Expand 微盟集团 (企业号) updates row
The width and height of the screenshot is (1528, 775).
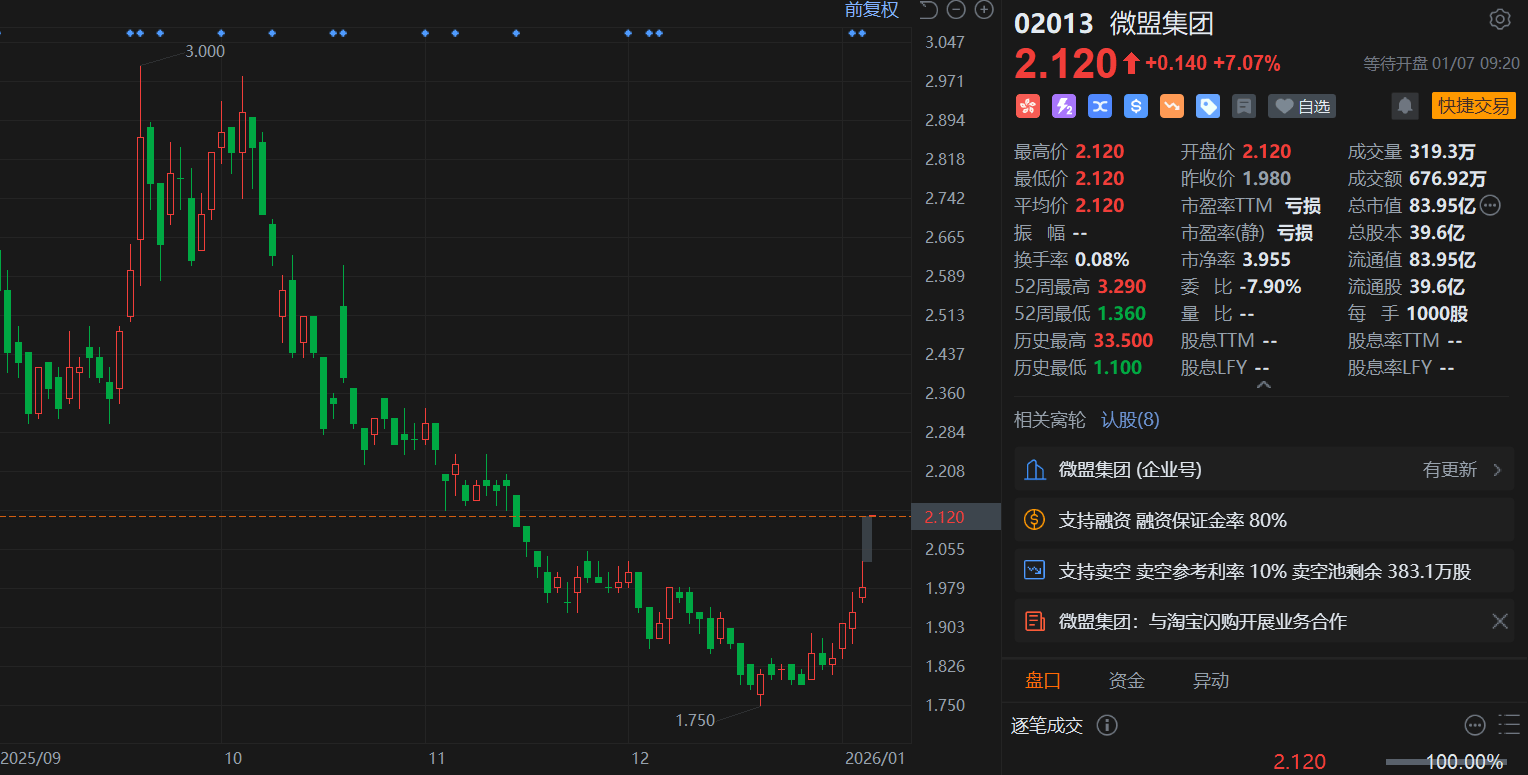[x=1263, y=470]
